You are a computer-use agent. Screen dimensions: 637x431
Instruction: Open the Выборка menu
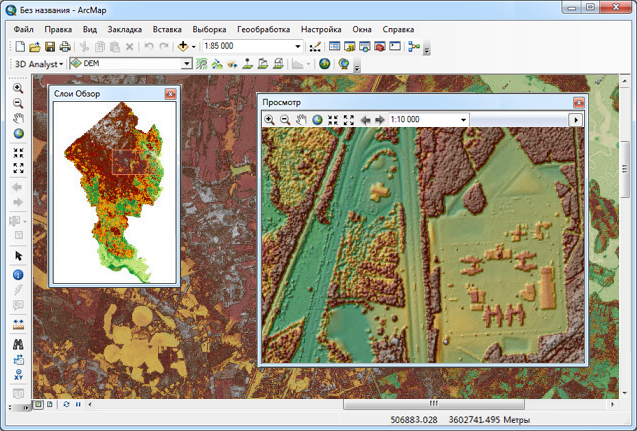pos(209,29)
